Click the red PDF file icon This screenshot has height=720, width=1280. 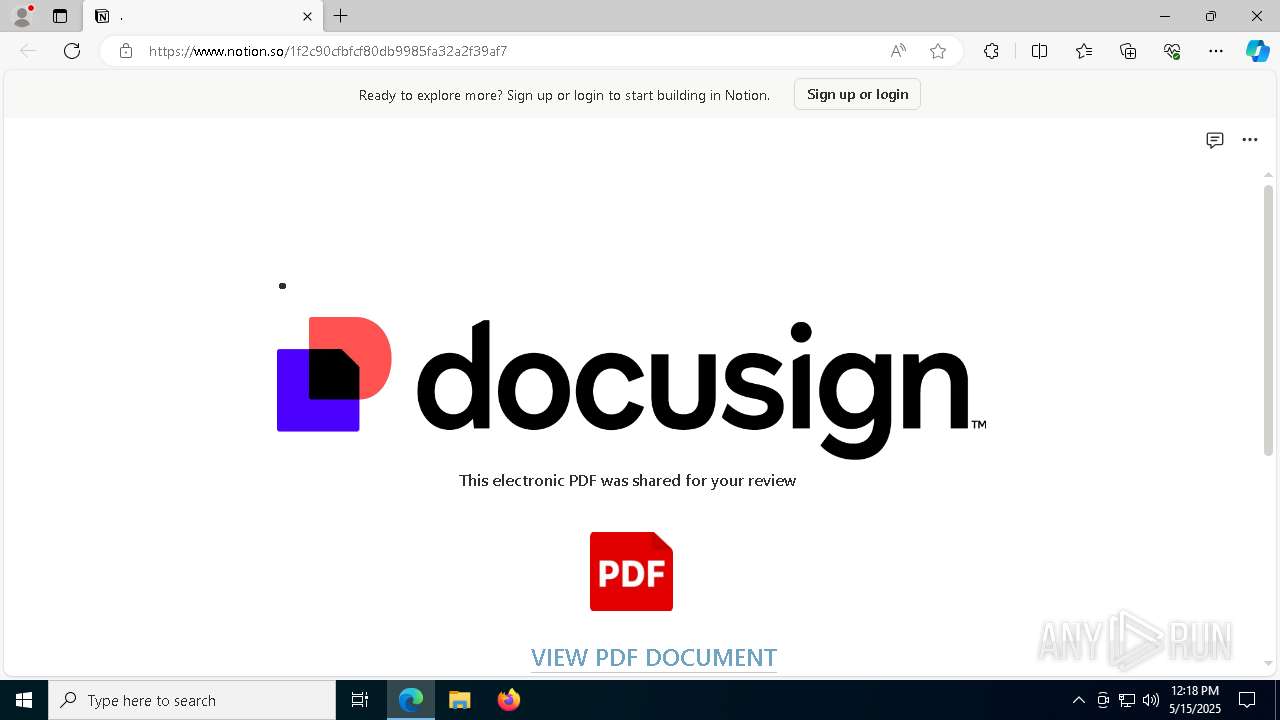(631, 571)
